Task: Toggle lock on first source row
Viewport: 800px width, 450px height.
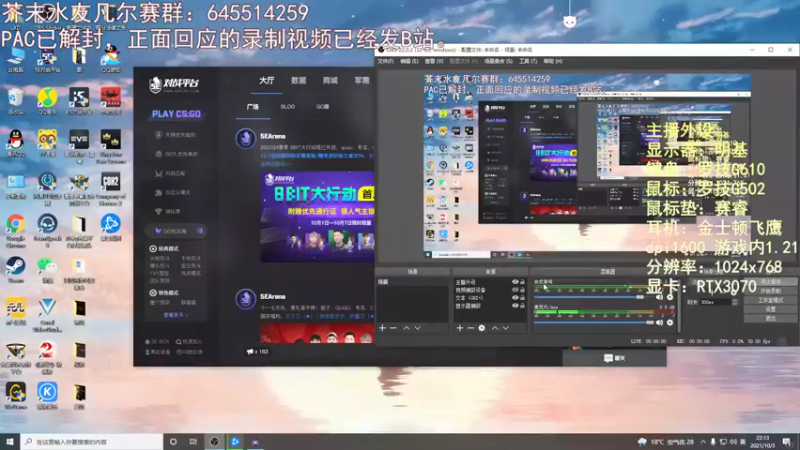Action: click(522, 282)
